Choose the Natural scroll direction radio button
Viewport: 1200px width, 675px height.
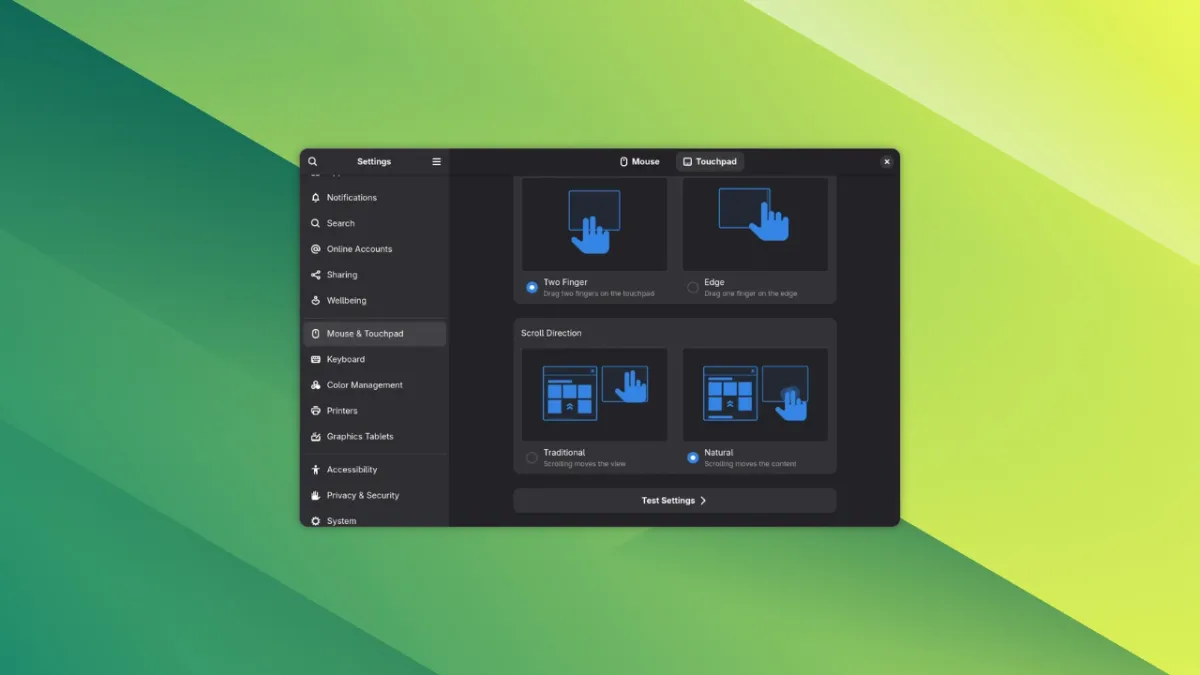[693, 458]
